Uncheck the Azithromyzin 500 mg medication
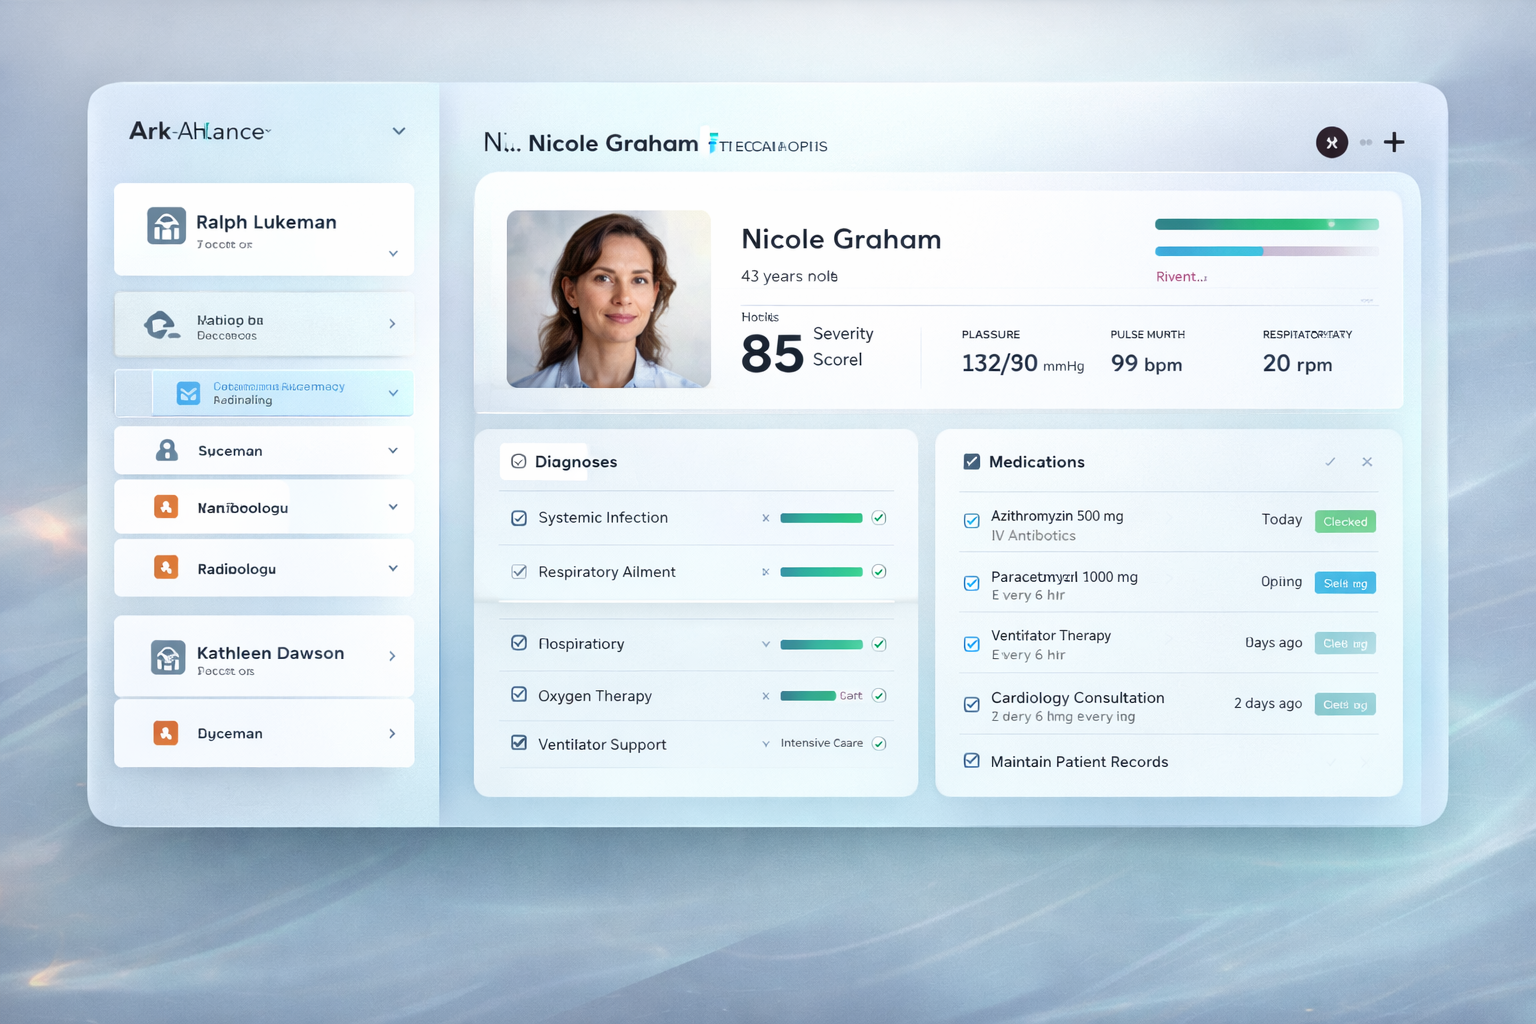Viewport: 1536px width, 1024px height. [x=971, y=521]
